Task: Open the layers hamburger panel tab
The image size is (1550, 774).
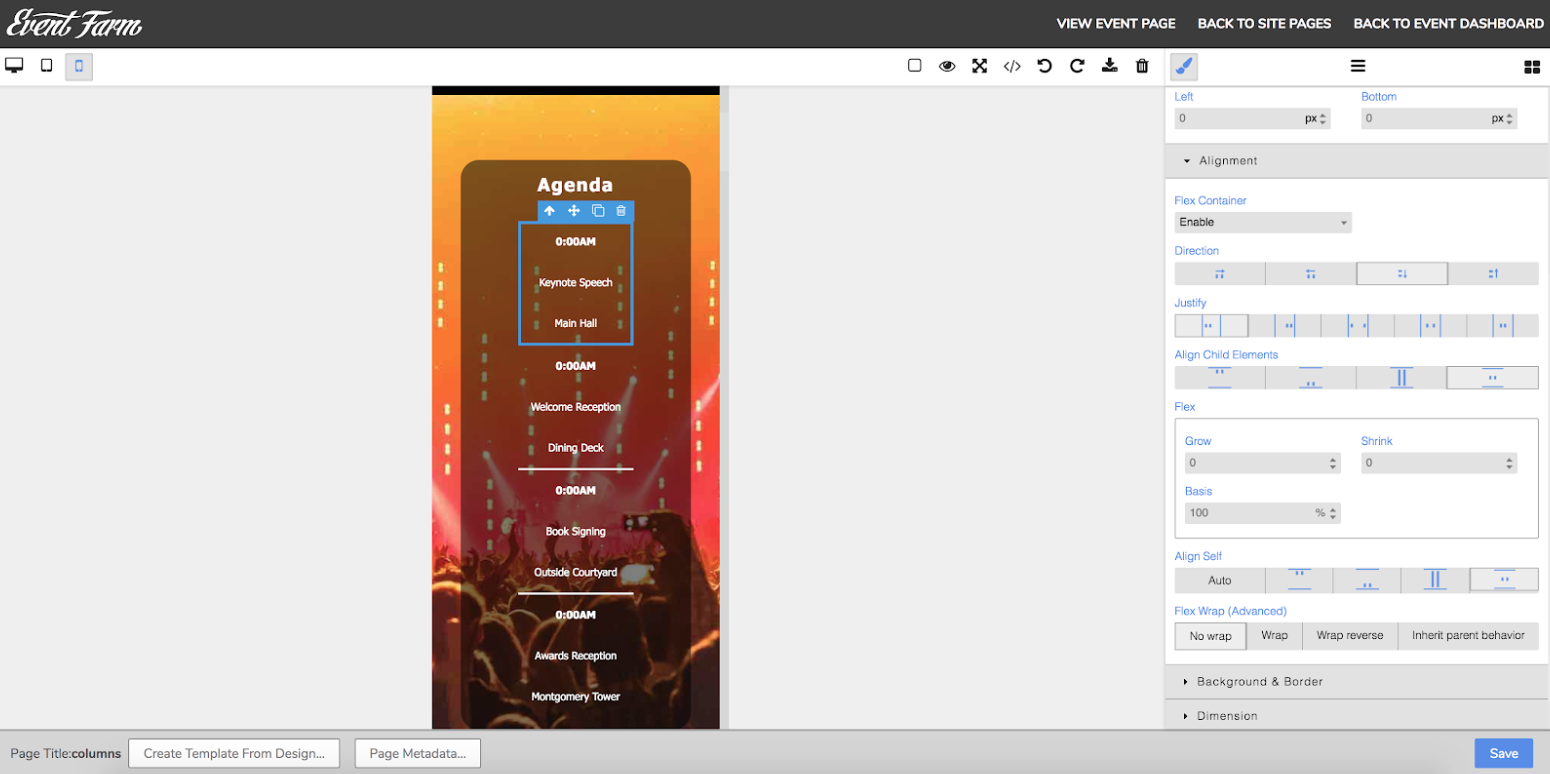Action: [x=1358, y=67]
